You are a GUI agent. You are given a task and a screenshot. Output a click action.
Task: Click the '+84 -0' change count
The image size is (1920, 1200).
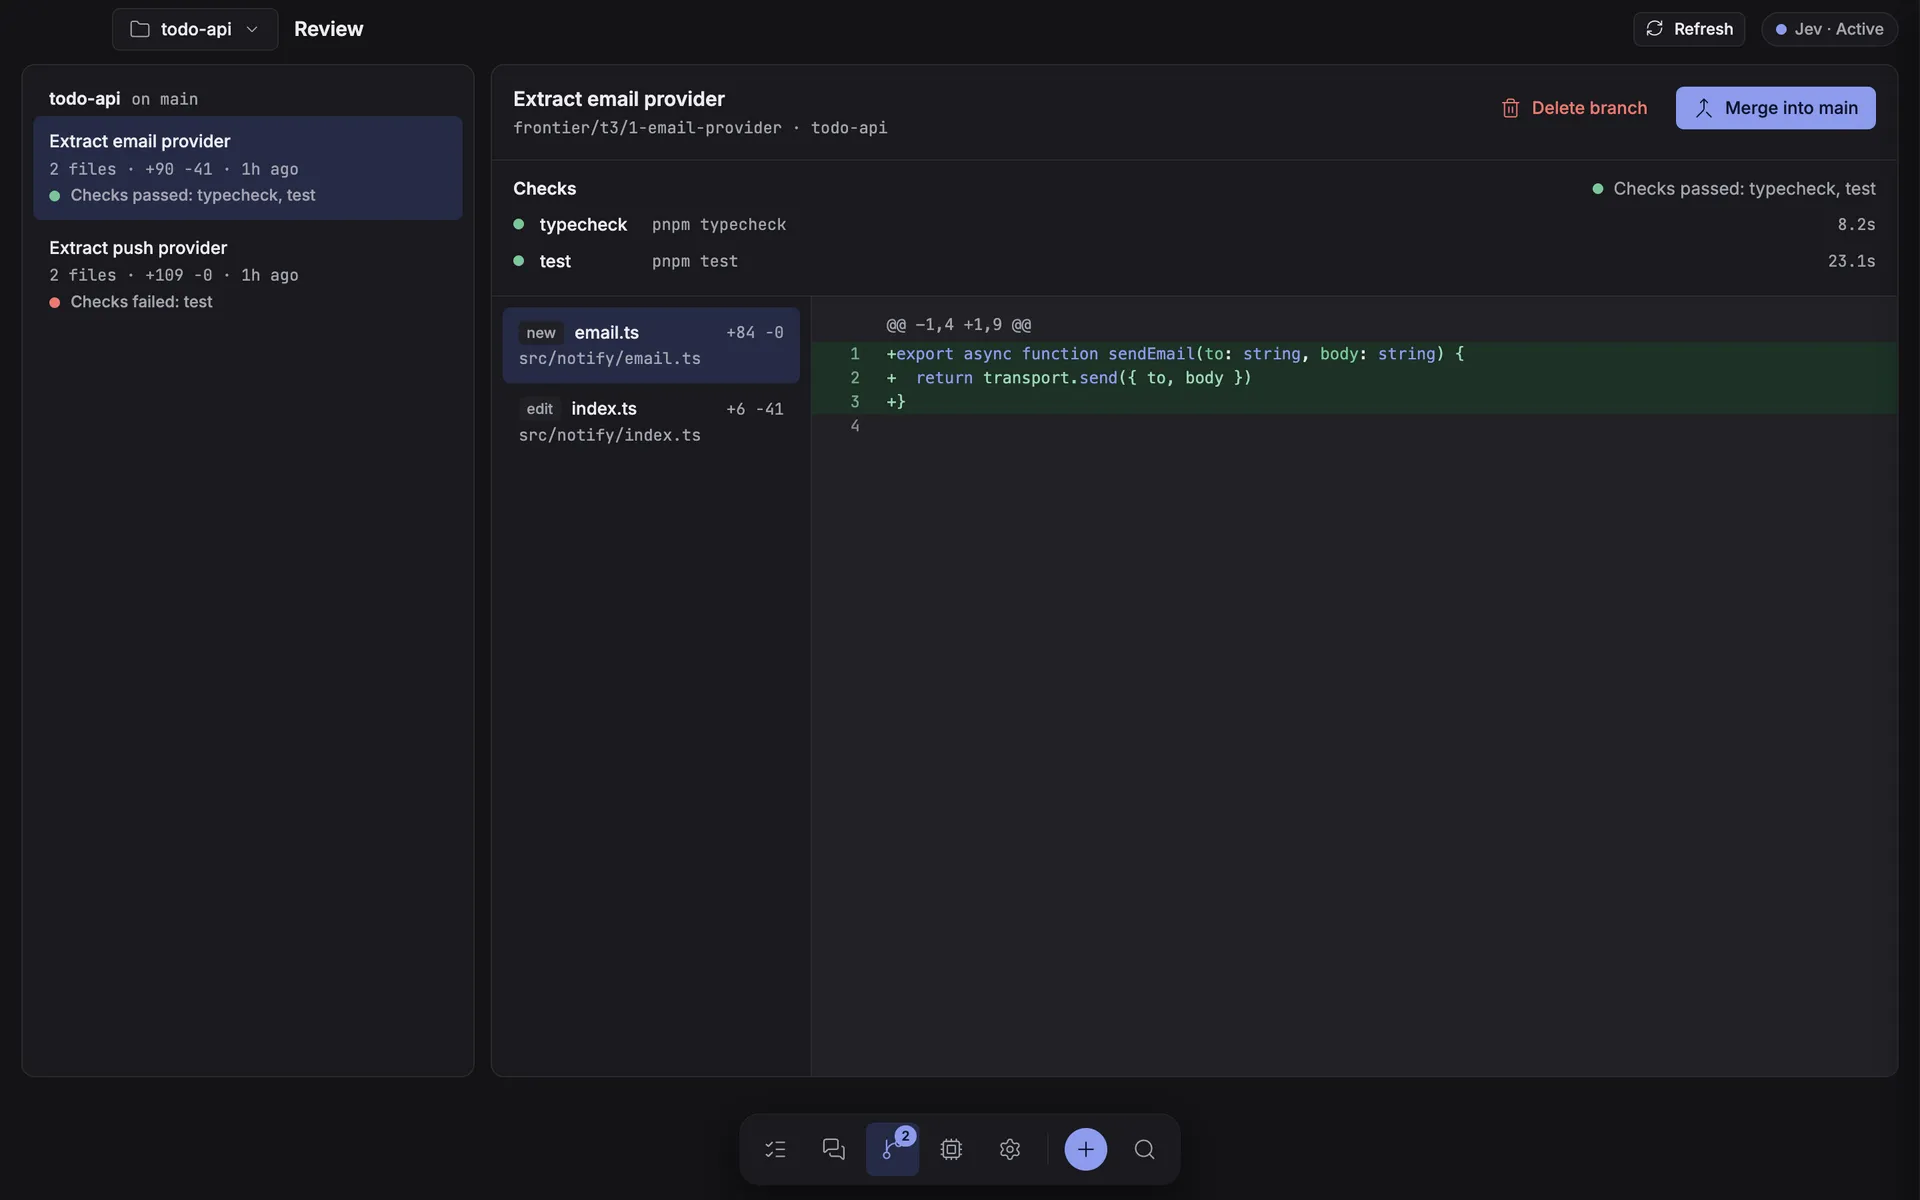(755, 333)
